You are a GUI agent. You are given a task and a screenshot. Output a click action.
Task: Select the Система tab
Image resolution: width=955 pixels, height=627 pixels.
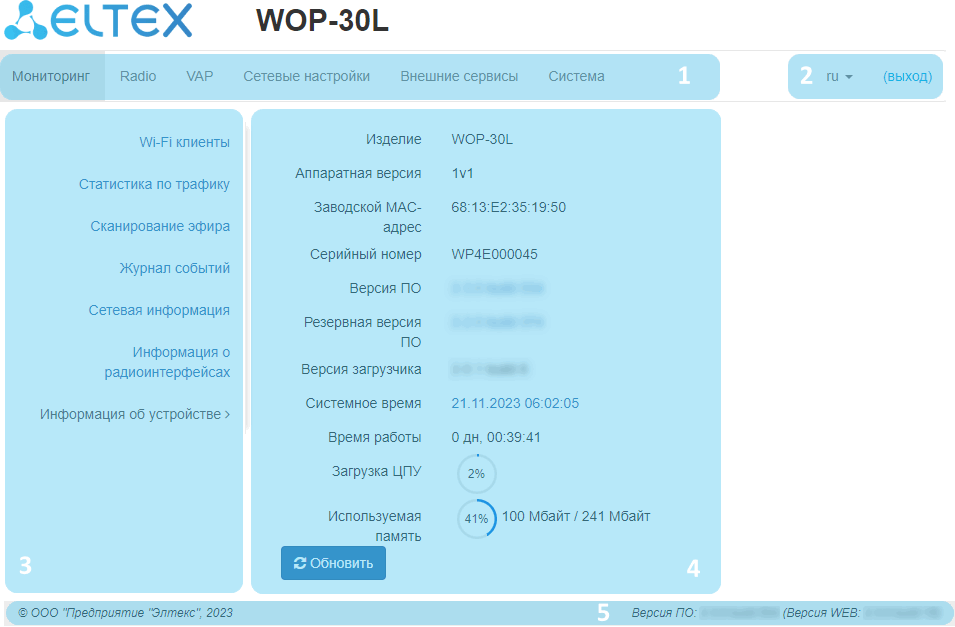576,76
